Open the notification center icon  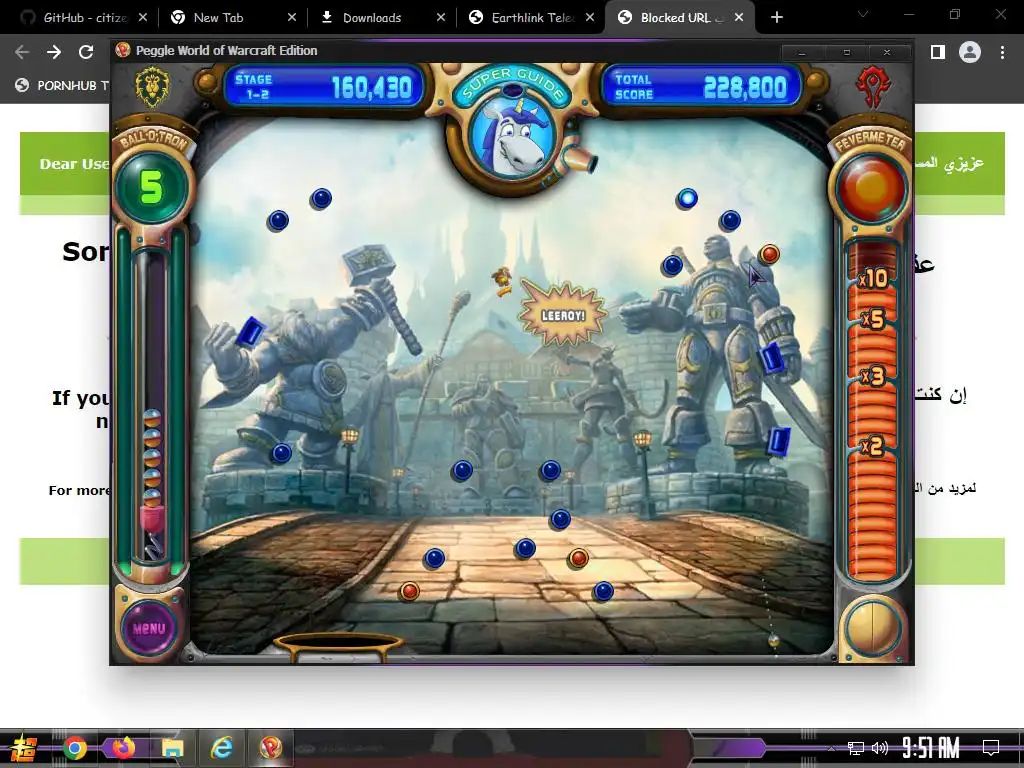click(x=991, y=748)
